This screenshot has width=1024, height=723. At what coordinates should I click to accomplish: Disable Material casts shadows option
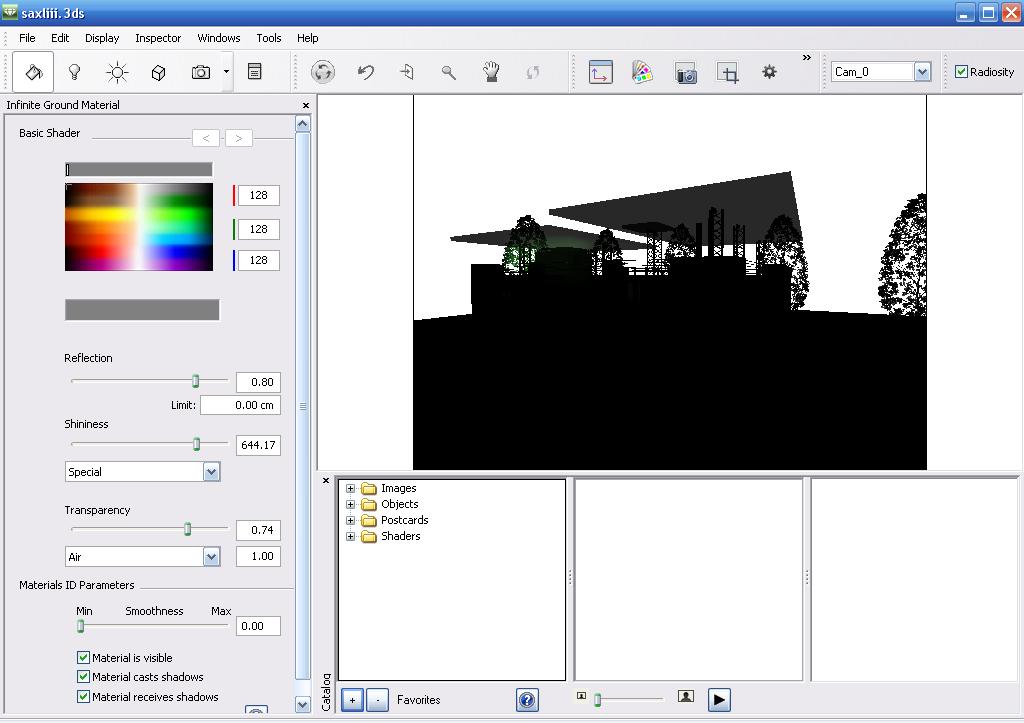click(x=84, y=677)
